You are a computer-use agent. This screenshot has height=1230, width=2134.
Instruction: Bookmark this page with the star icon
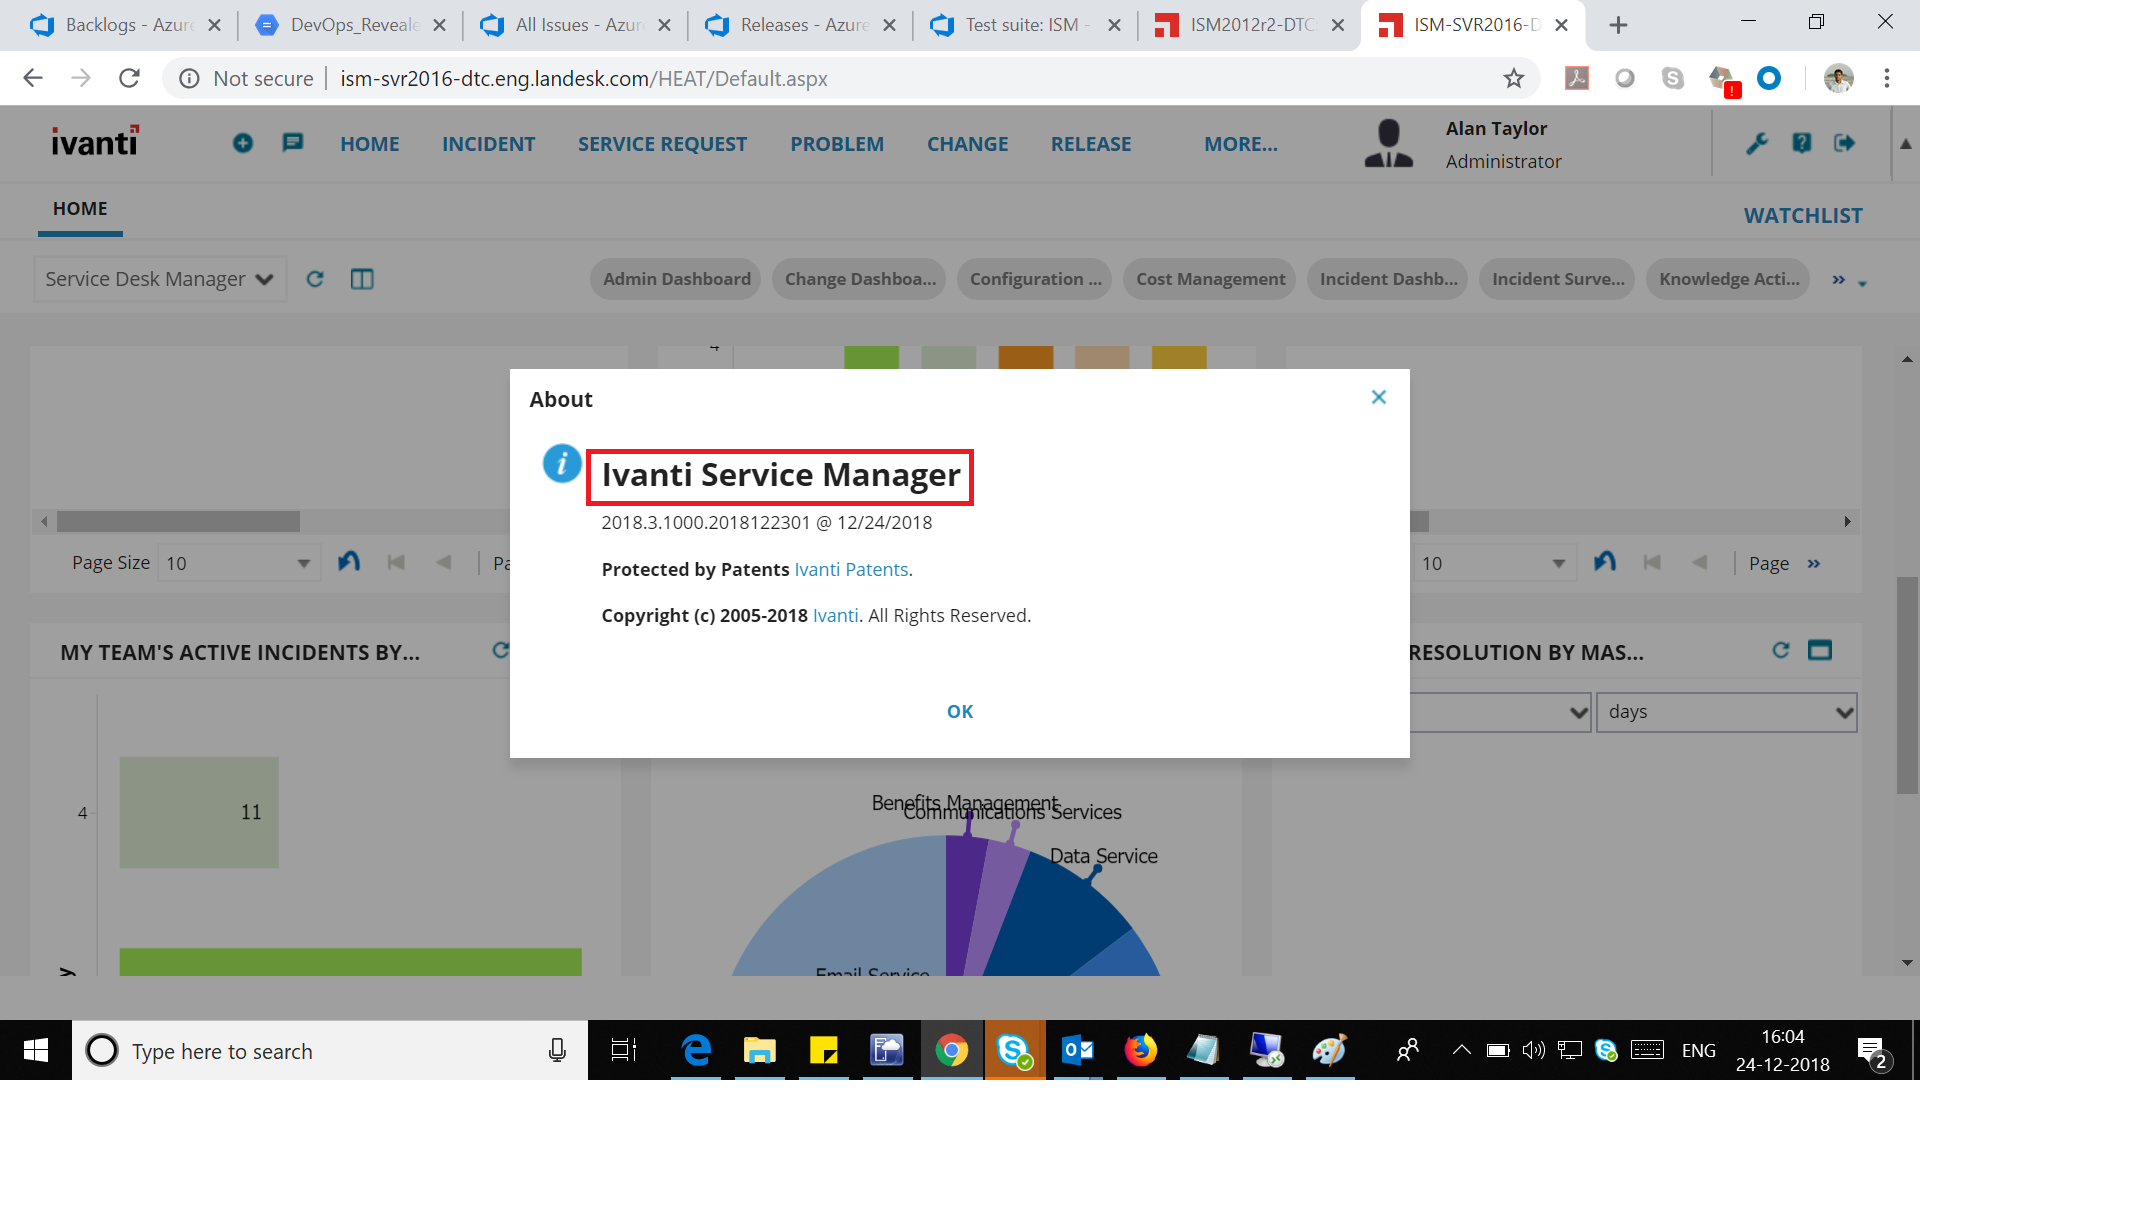pos(1513,79)
